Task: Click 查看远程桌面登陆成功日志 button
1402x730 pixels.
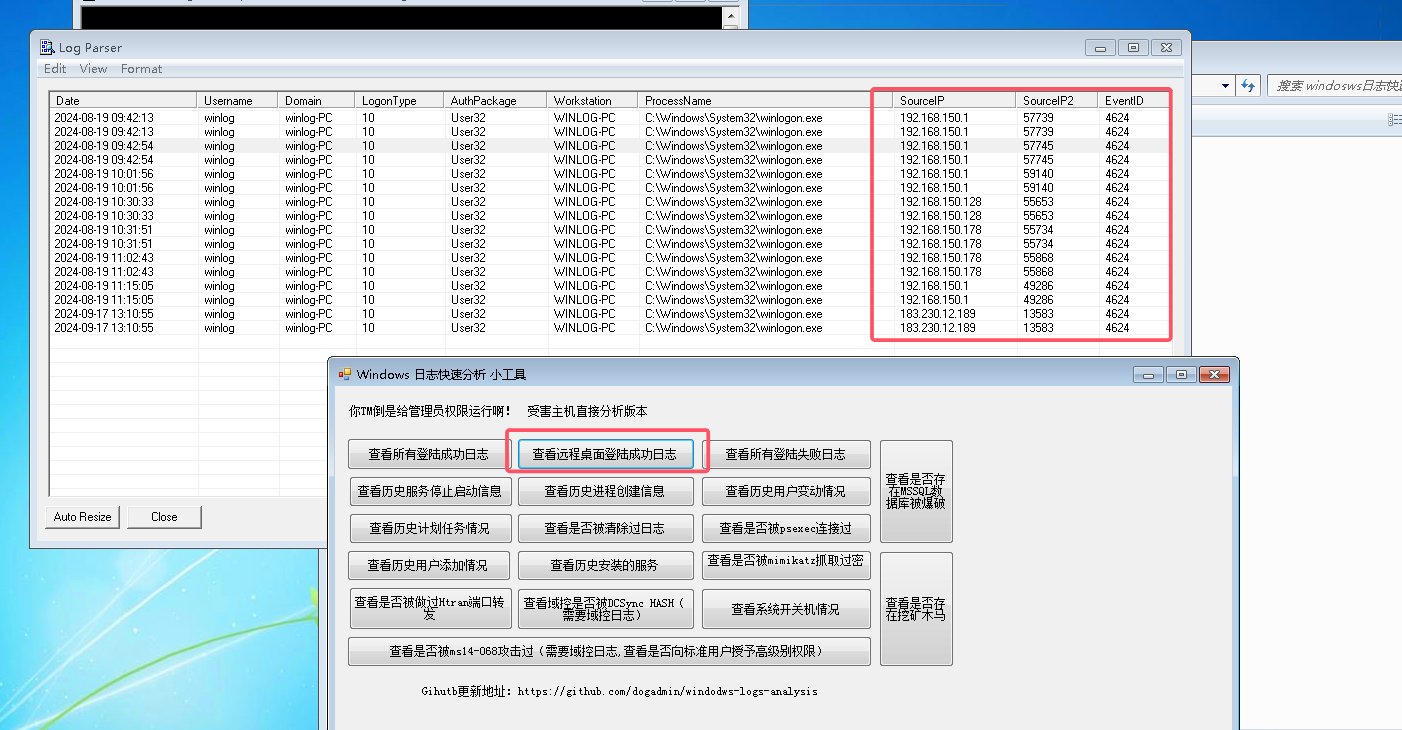Action: click(604, 454)
